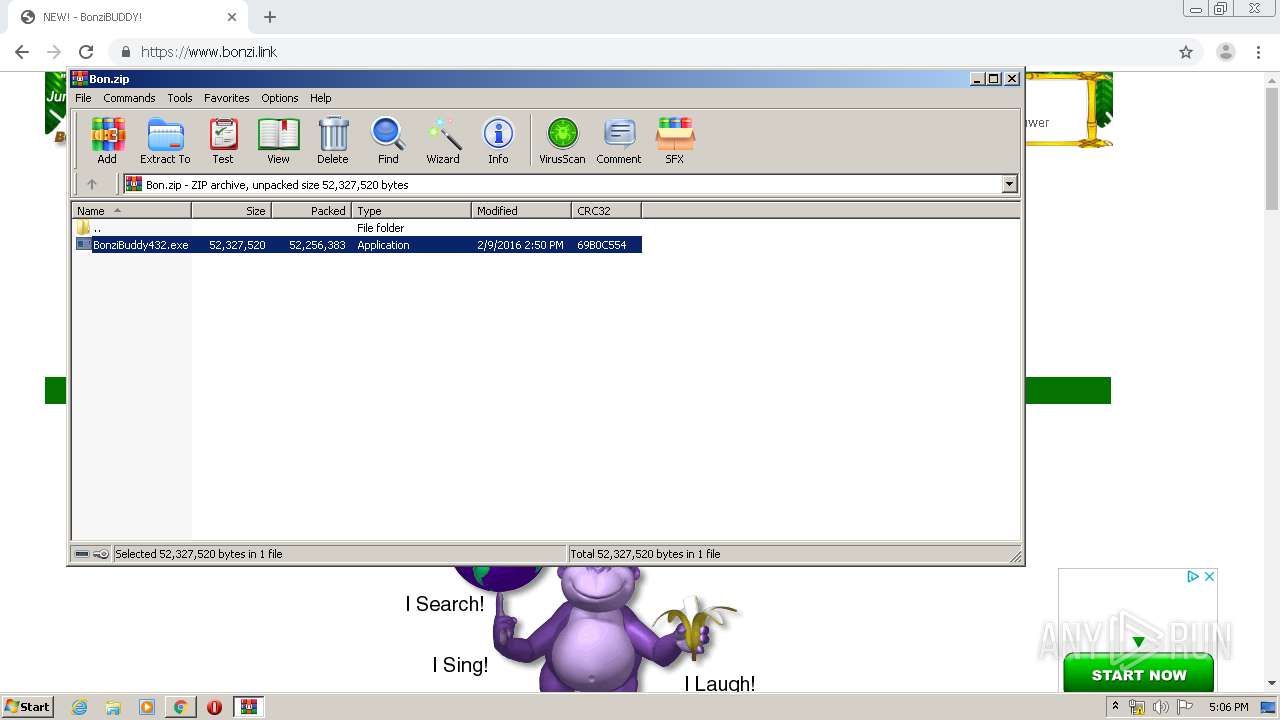
Task: Expand the archive path dropdown arrow
Action: click(x=1009, y=184)
